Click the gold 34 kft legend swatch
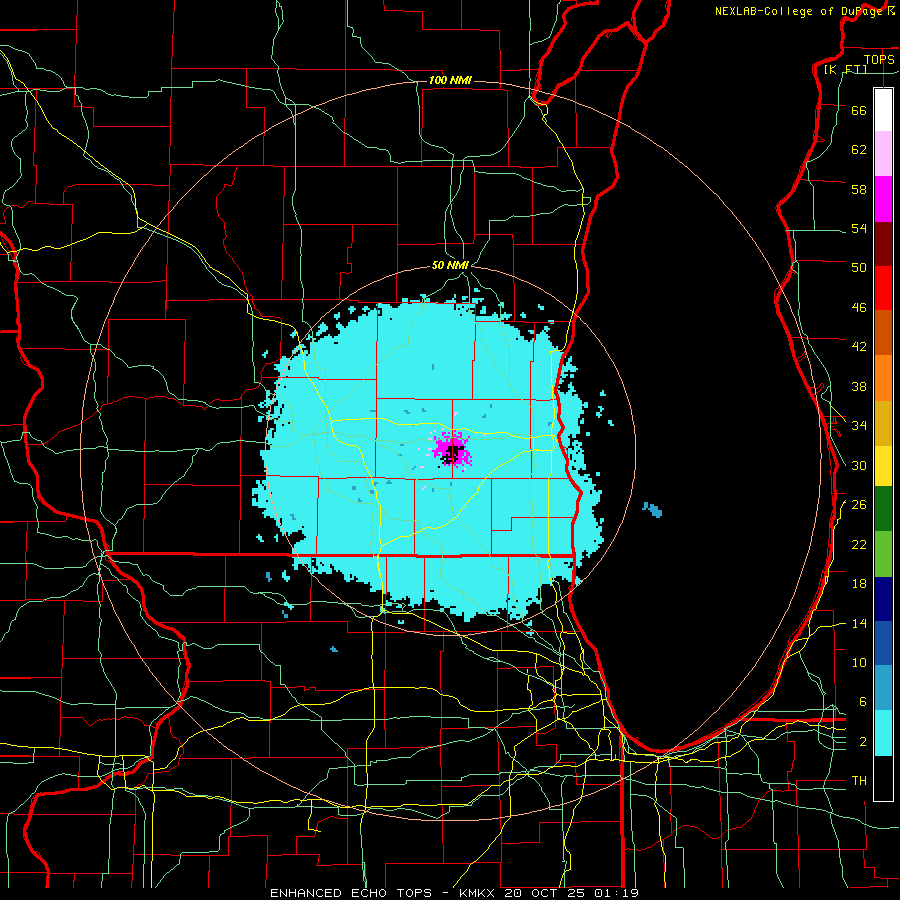Image resolution: width=900 pixels, height=900 pixels. pos(883,423)
